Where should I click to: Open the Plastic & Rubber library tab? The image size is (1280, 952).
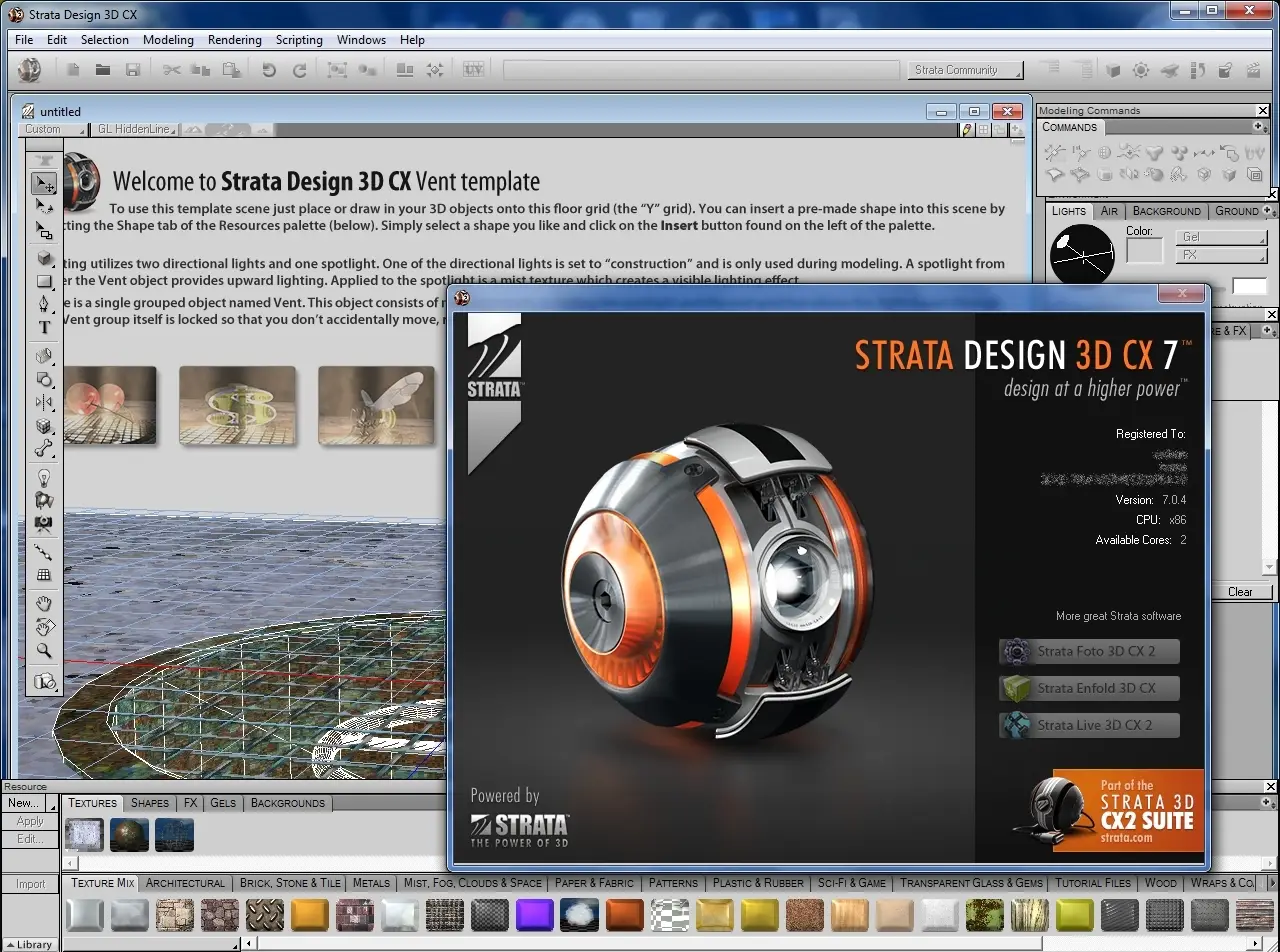(x=758, y=883)
